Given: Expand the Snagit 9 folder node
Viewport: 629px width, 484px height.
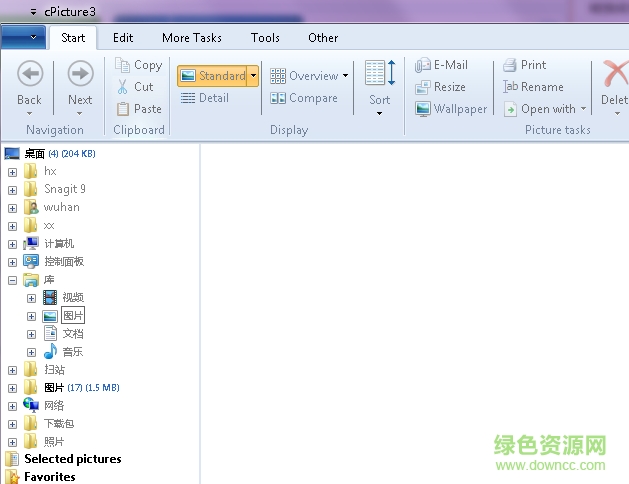Looking at the screenshot, I should coord(13,190).
